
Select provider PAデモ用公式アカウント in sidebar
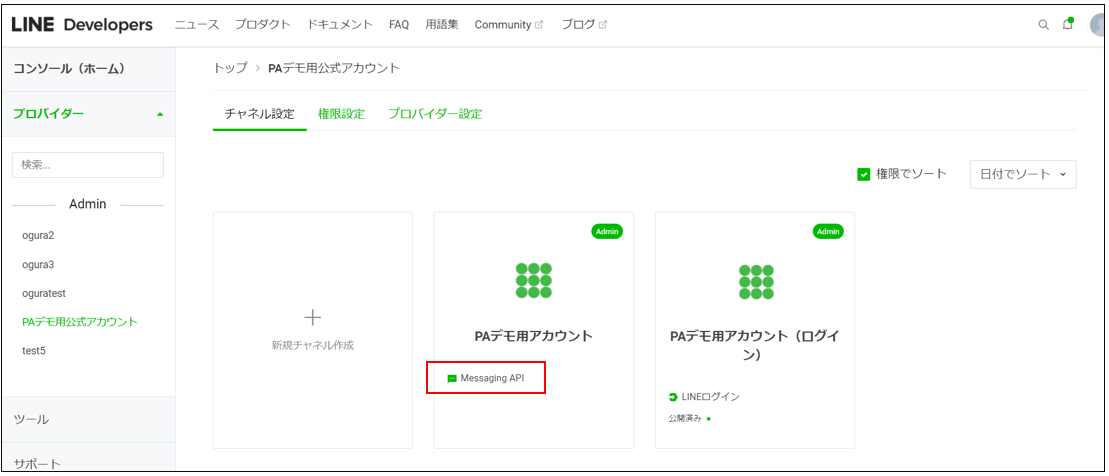(x=80, y=322)
